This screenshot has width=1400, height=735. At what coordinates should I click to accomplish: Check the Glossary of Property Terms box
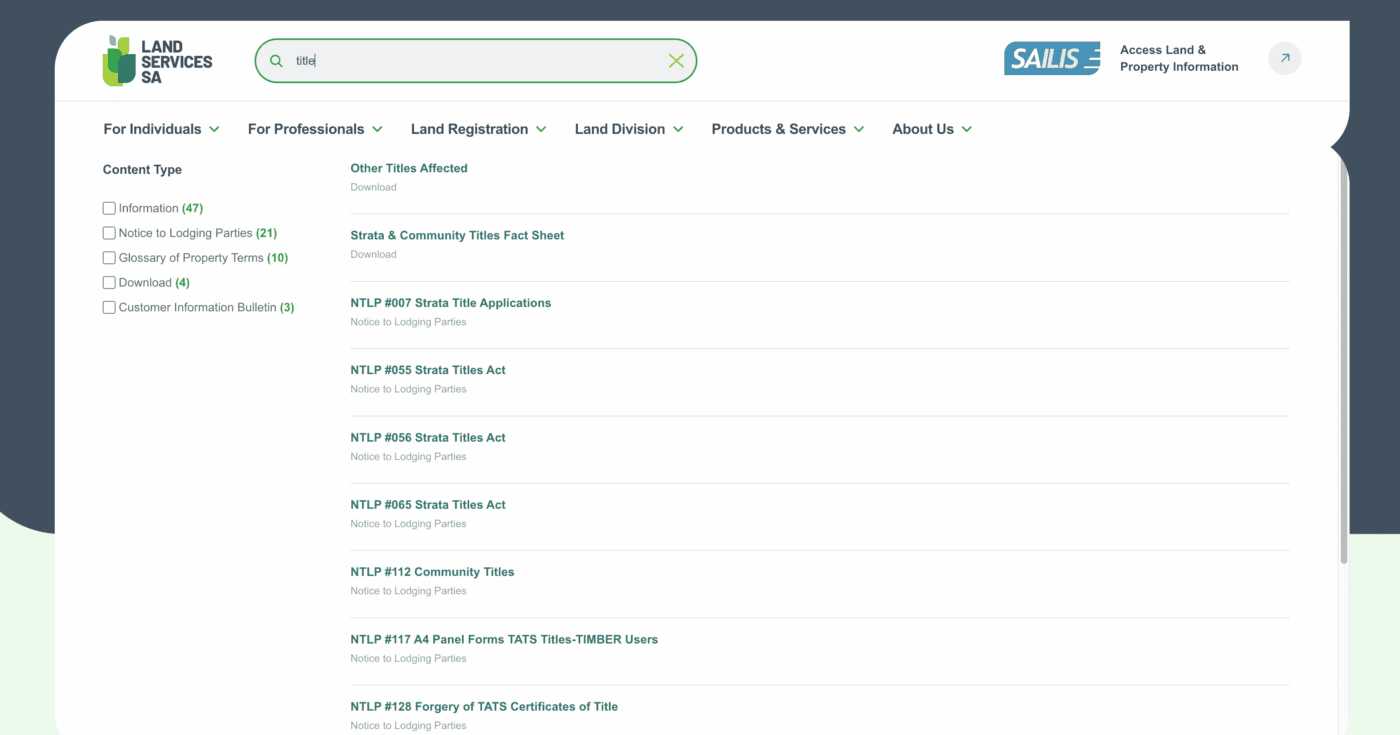click(x=109, y=258)
